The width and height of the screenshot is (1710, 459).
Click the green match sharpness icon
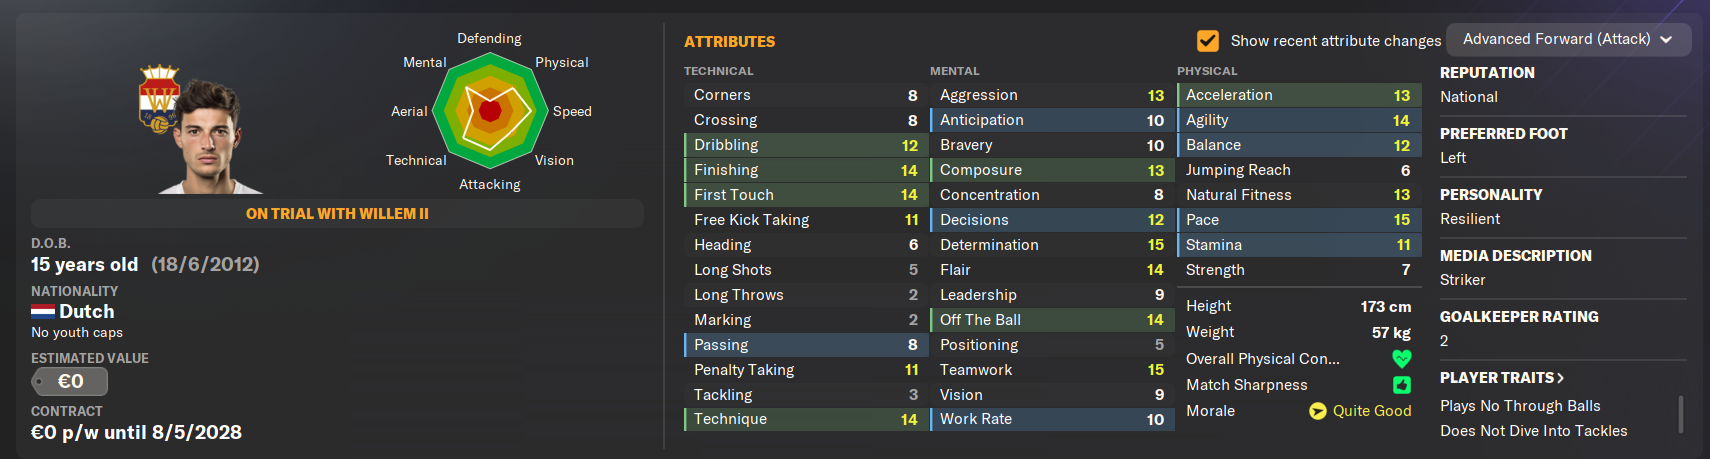(x=1402, y=385)
